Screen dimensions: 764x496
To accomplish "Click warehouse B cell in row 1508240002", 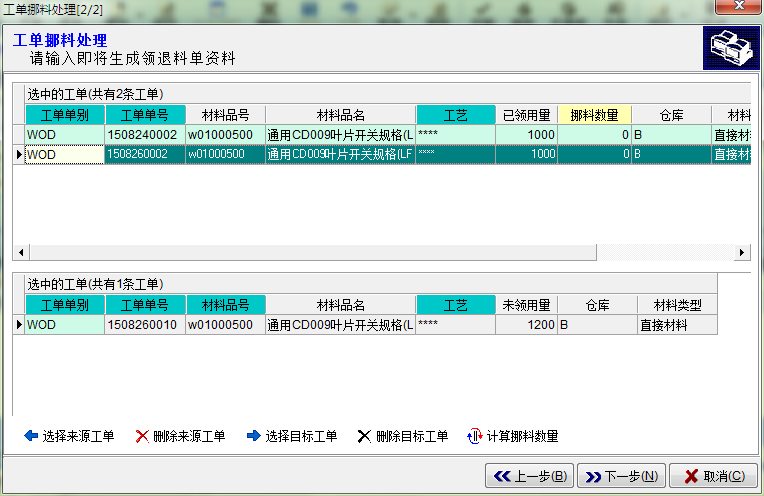I will [x=671, y=134].
